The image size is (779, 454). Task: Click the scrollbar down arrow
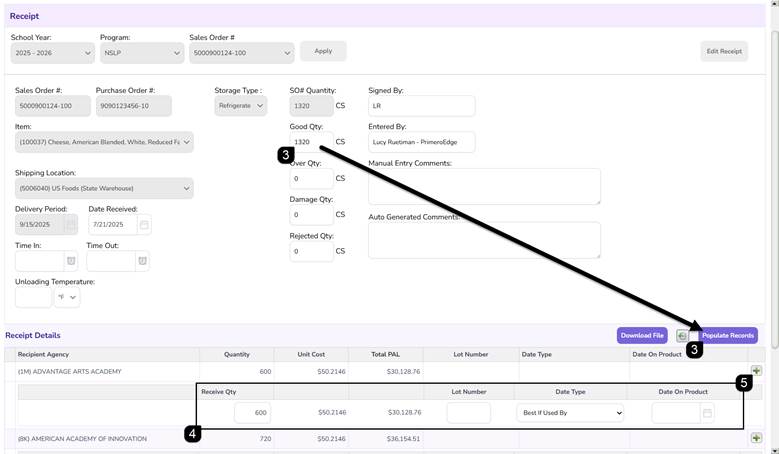[775, 450]
